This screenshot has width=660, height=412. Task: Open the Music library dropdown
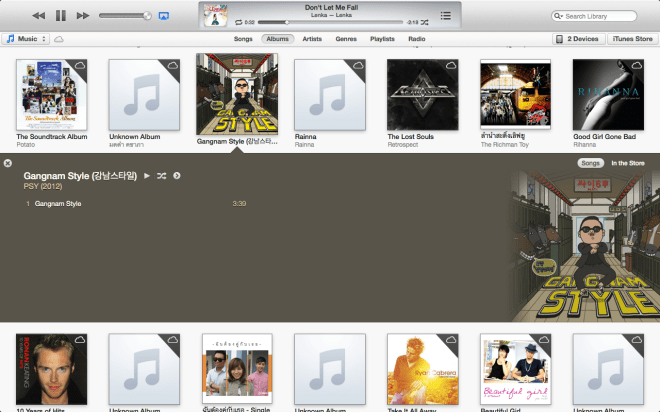point(25,39)
